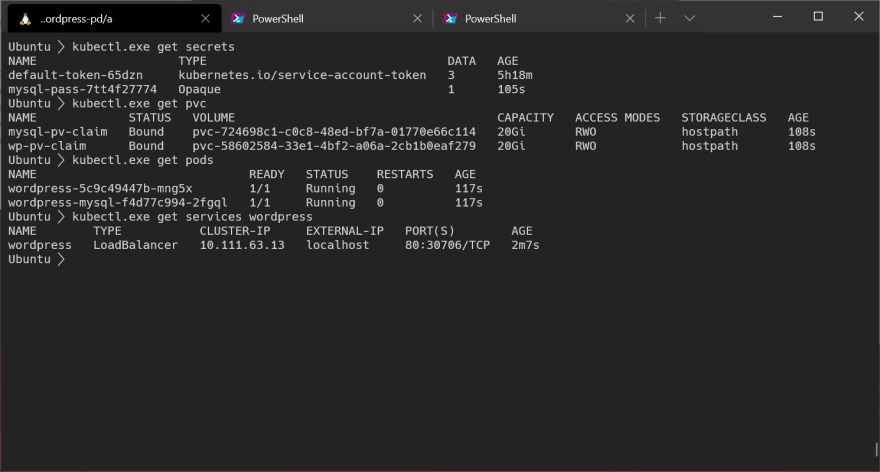Image resolution: width=880 pixels, height=472 pixels.
Task: Click the text mysql-pass-7tt4f27774
Action: click(82, 89)
